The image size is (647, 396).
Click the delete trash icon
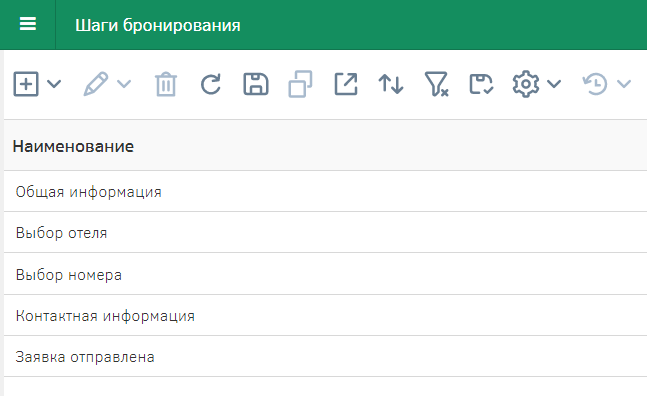point(166,84)
